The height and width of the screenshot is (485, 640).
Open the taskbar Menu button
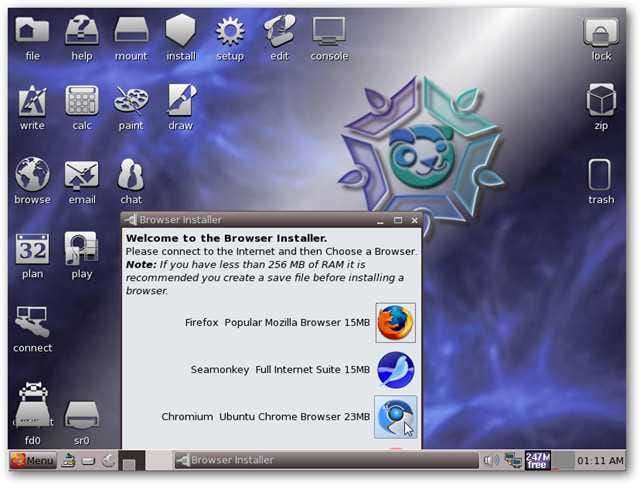(x=33, y=461)
